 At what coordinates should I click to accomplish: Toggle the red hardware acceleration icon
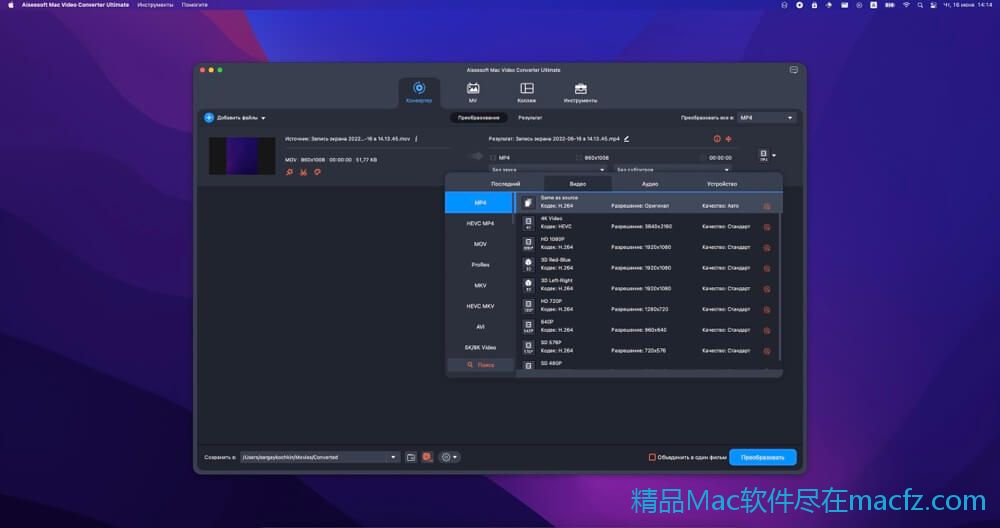[x=427, y=457]
